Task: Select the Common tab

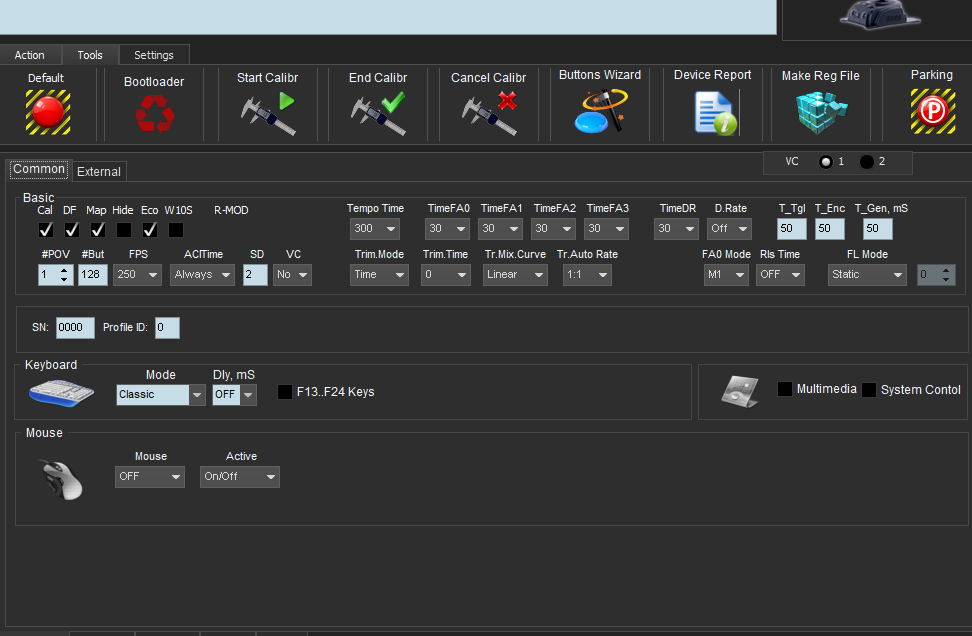Action: (x=39, y=169)
